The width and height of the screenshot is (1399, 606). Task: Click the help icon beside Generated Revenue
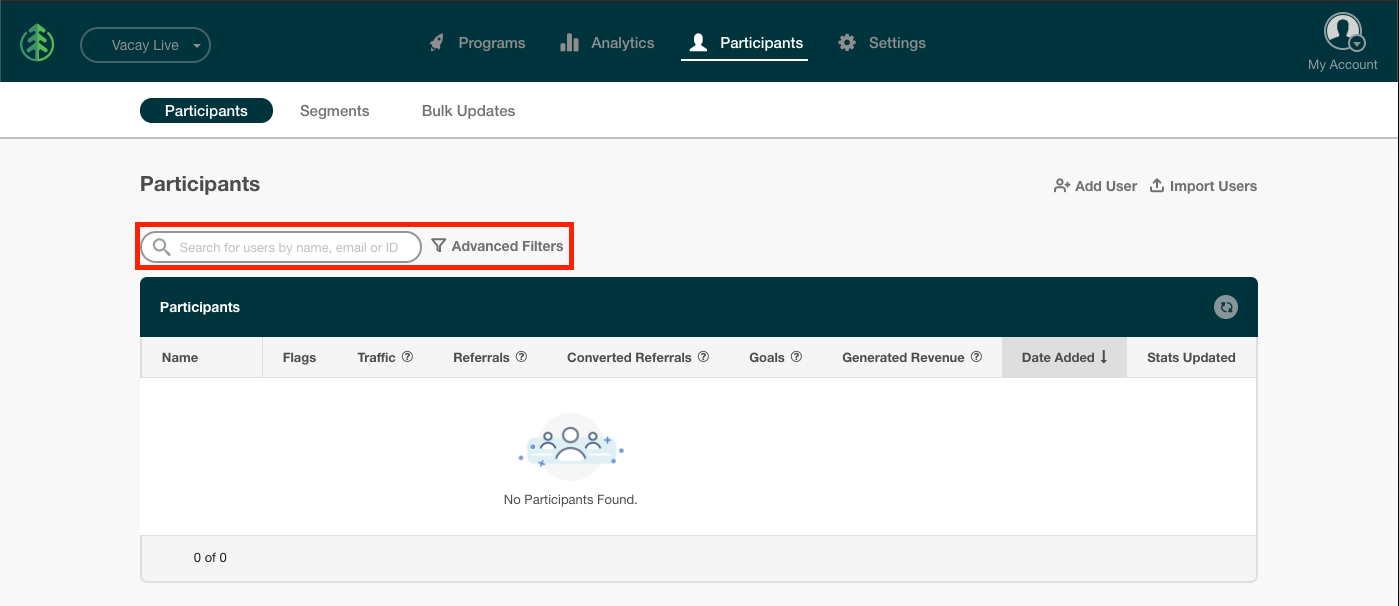click(976, 357)
